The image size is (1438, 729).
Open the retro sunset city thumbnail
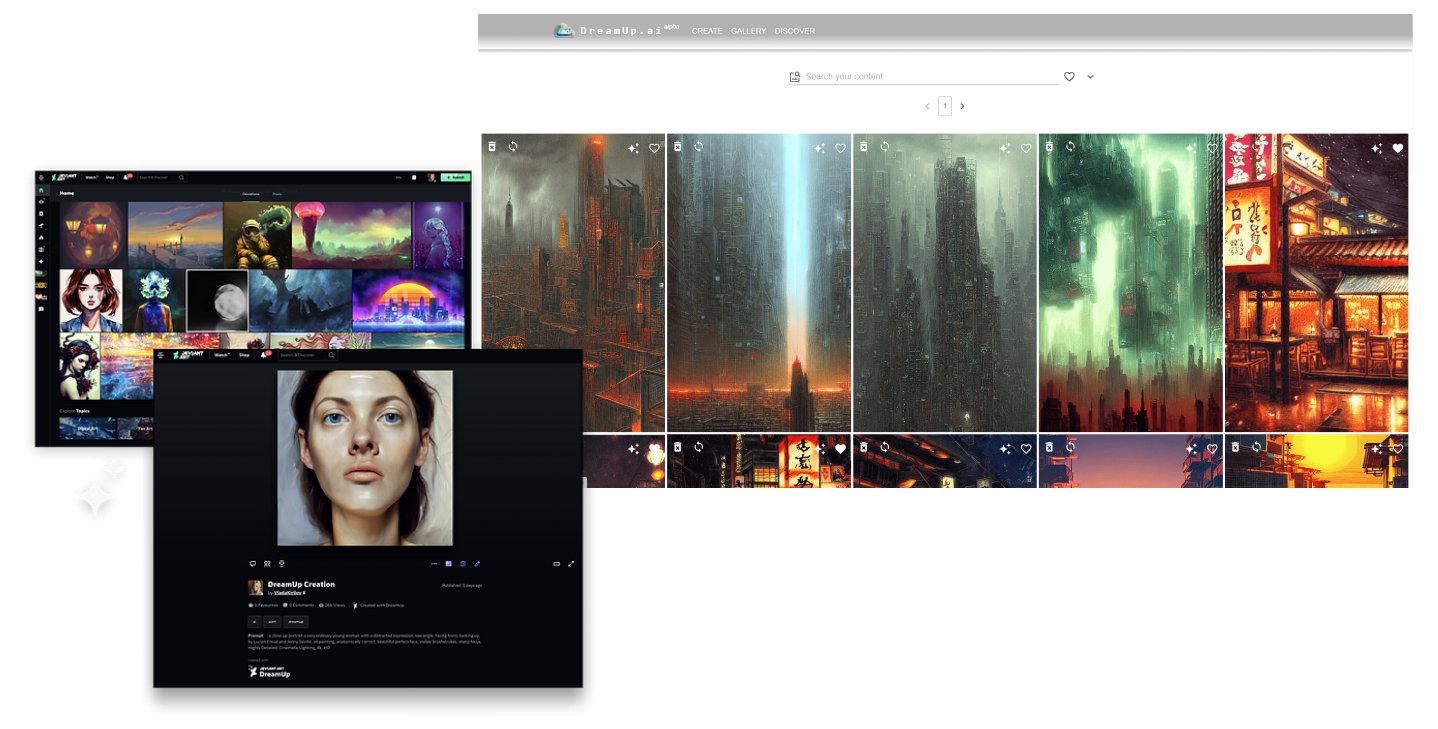point(408,299)
